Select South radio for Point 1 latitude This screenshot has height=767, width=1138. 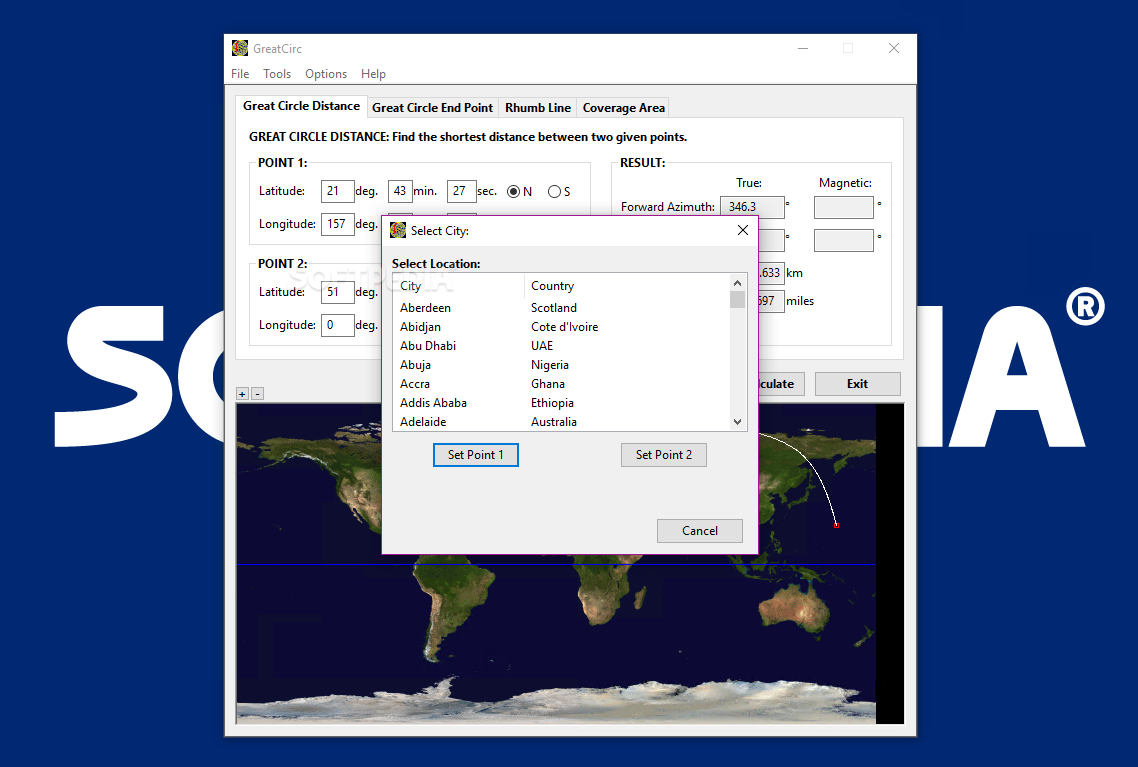coord(554,192)
